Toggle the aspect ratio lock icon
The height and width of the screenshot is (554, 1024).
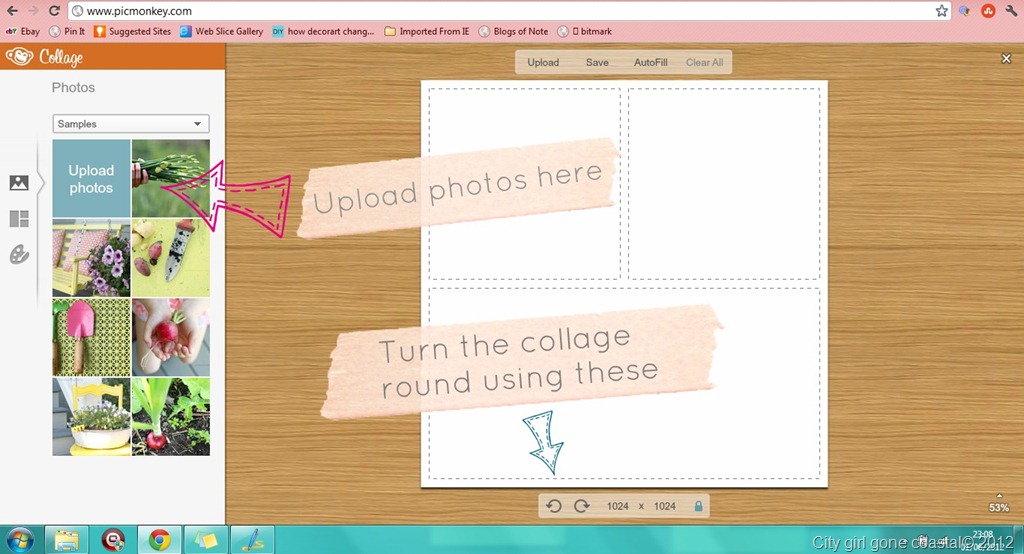coord(698,506)
